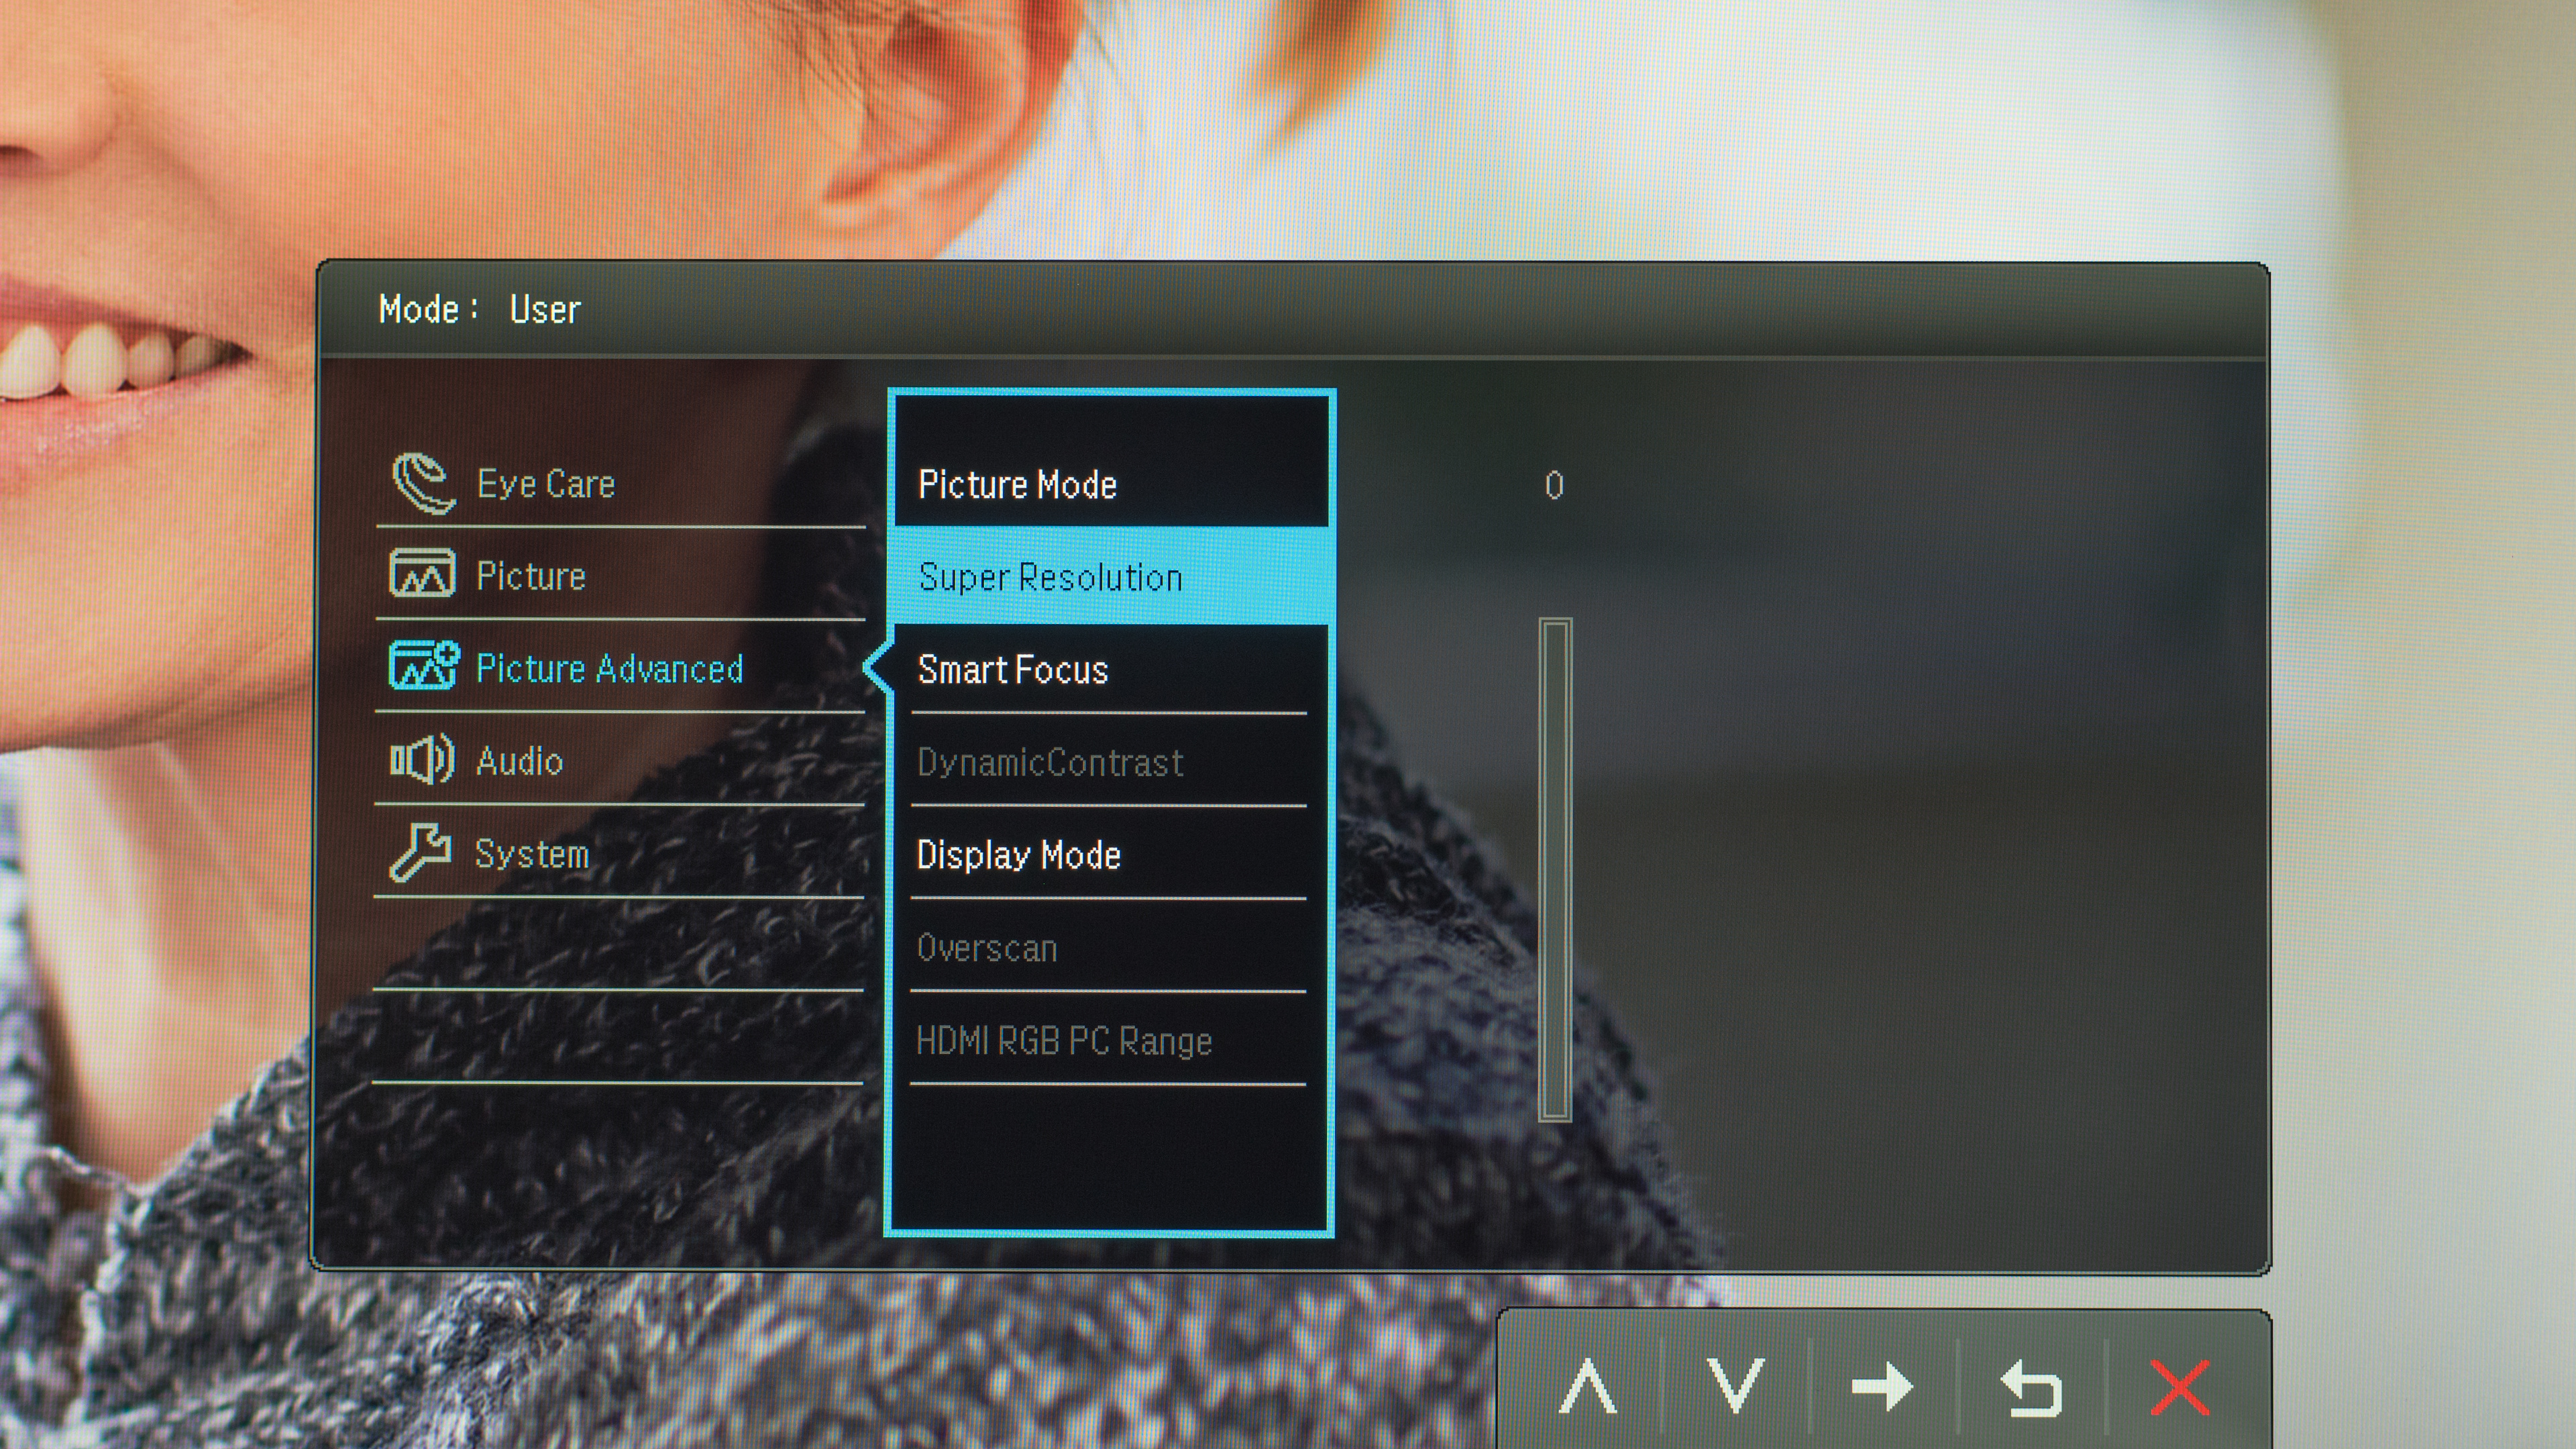Click the System wrench icon
This screenshot has height=1449, width=2576.
tap(420, 852)
